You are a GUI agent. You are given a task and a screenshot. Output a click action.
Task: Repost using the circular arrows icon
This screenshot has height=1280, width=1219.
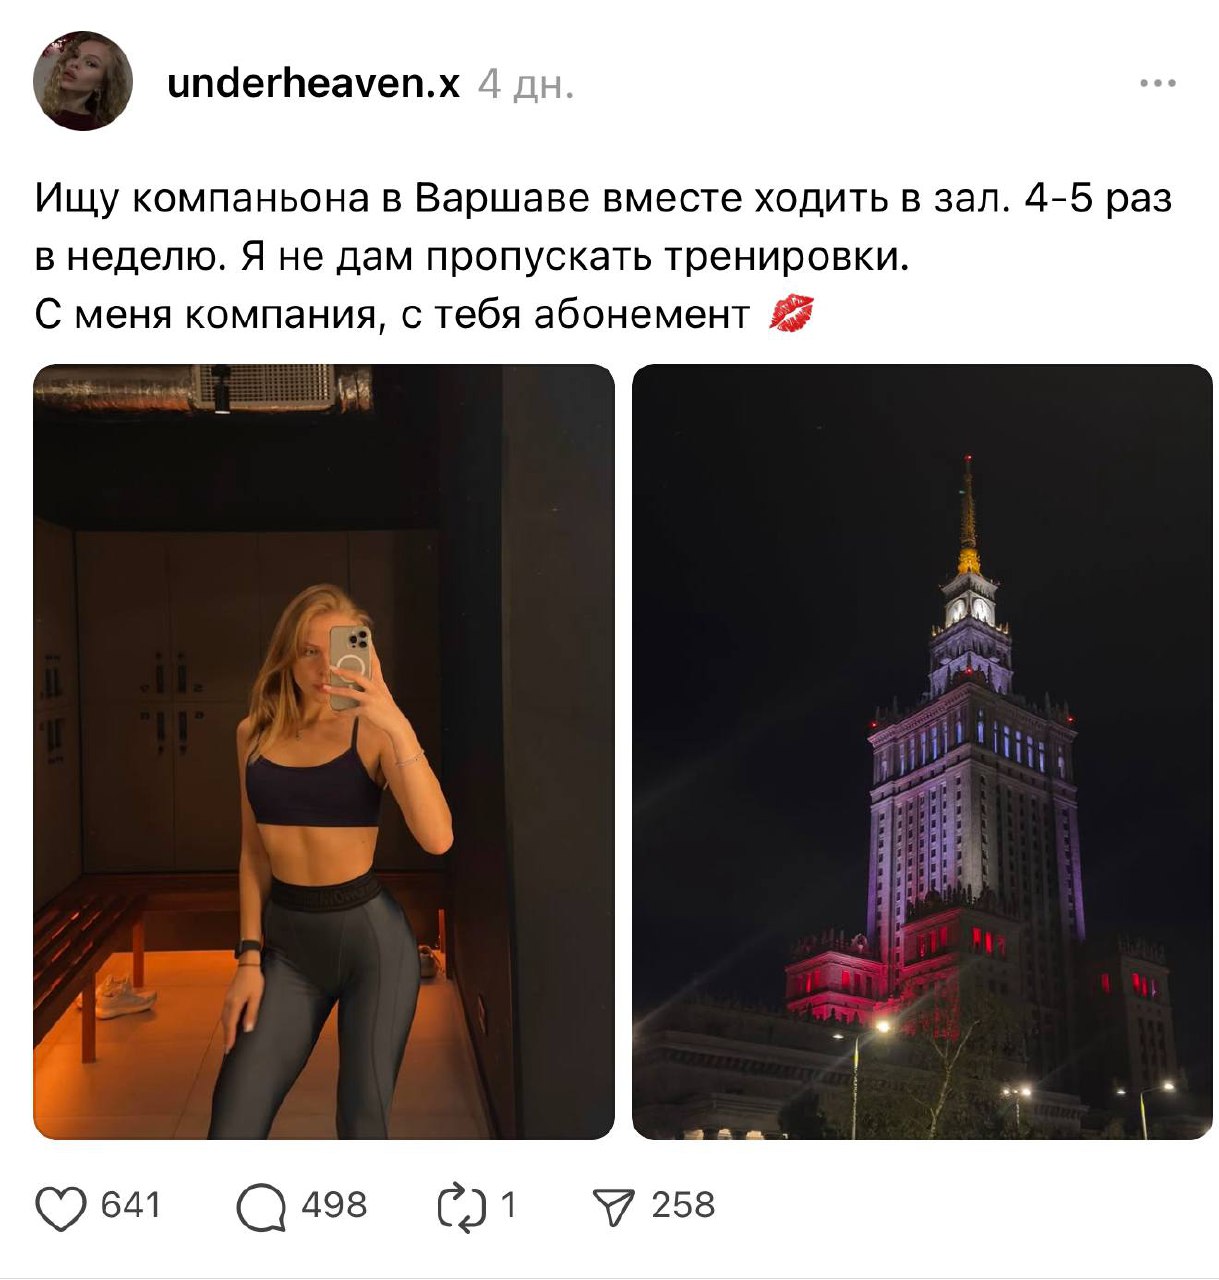click(x=461, y=1206)
